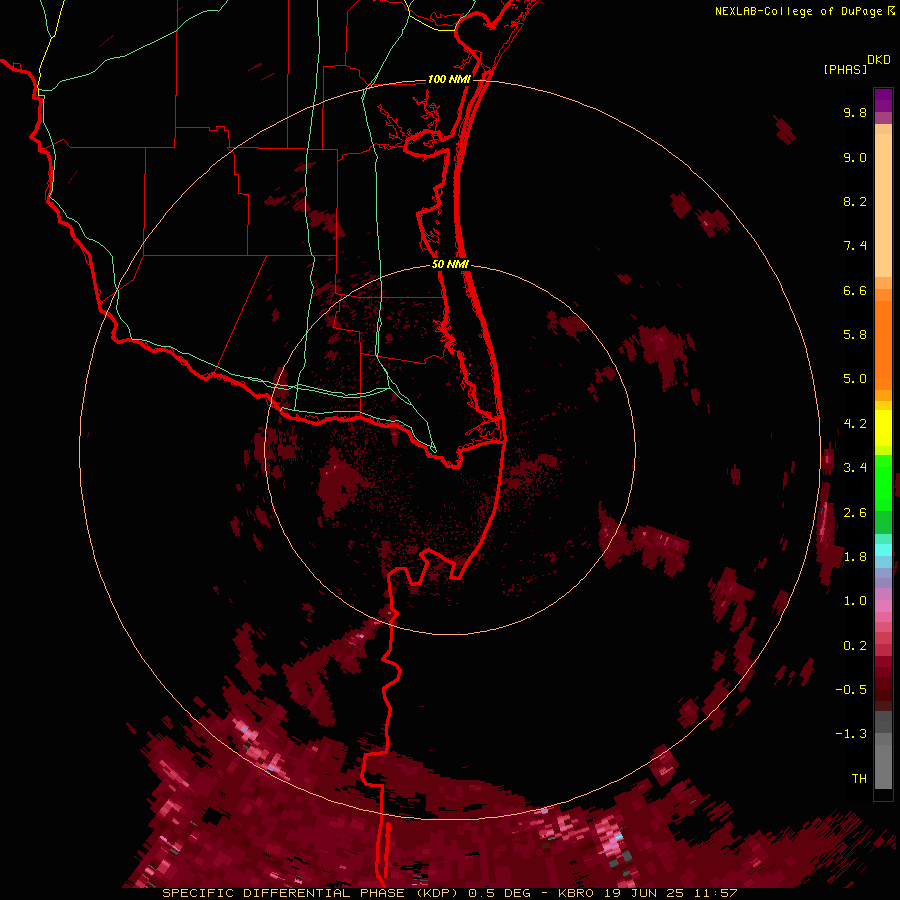Click the TH legend label
This screenshot has width=900, height=900.
click(859, 778)
